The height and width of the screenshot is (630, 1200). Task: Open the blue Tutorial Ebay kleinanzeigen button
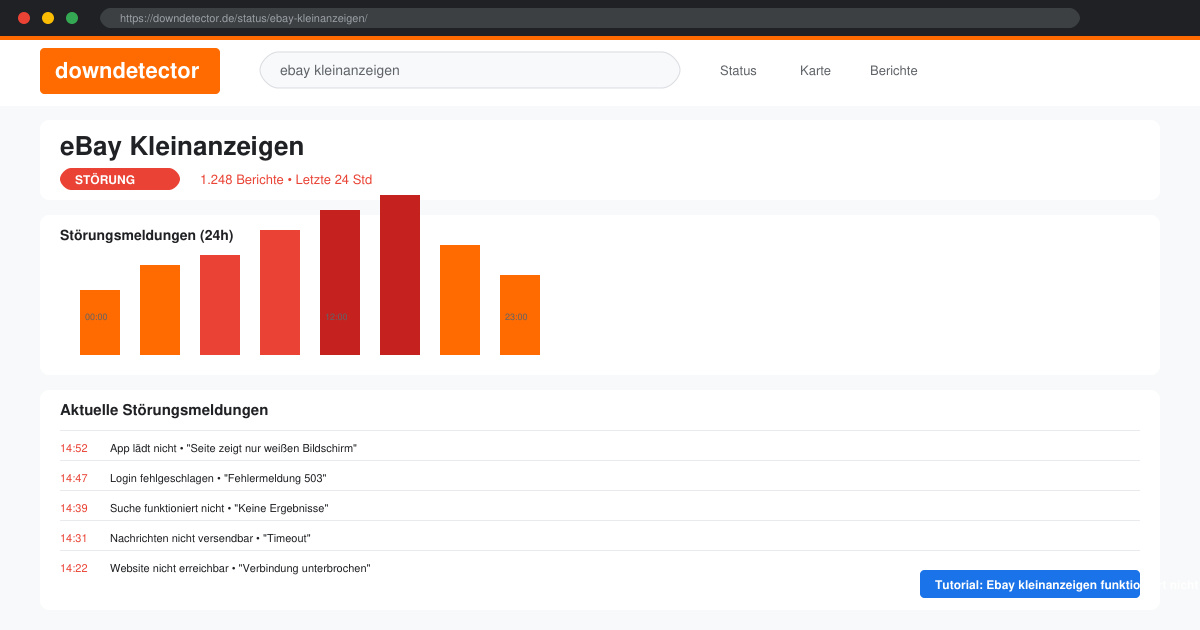point(1030,584)
